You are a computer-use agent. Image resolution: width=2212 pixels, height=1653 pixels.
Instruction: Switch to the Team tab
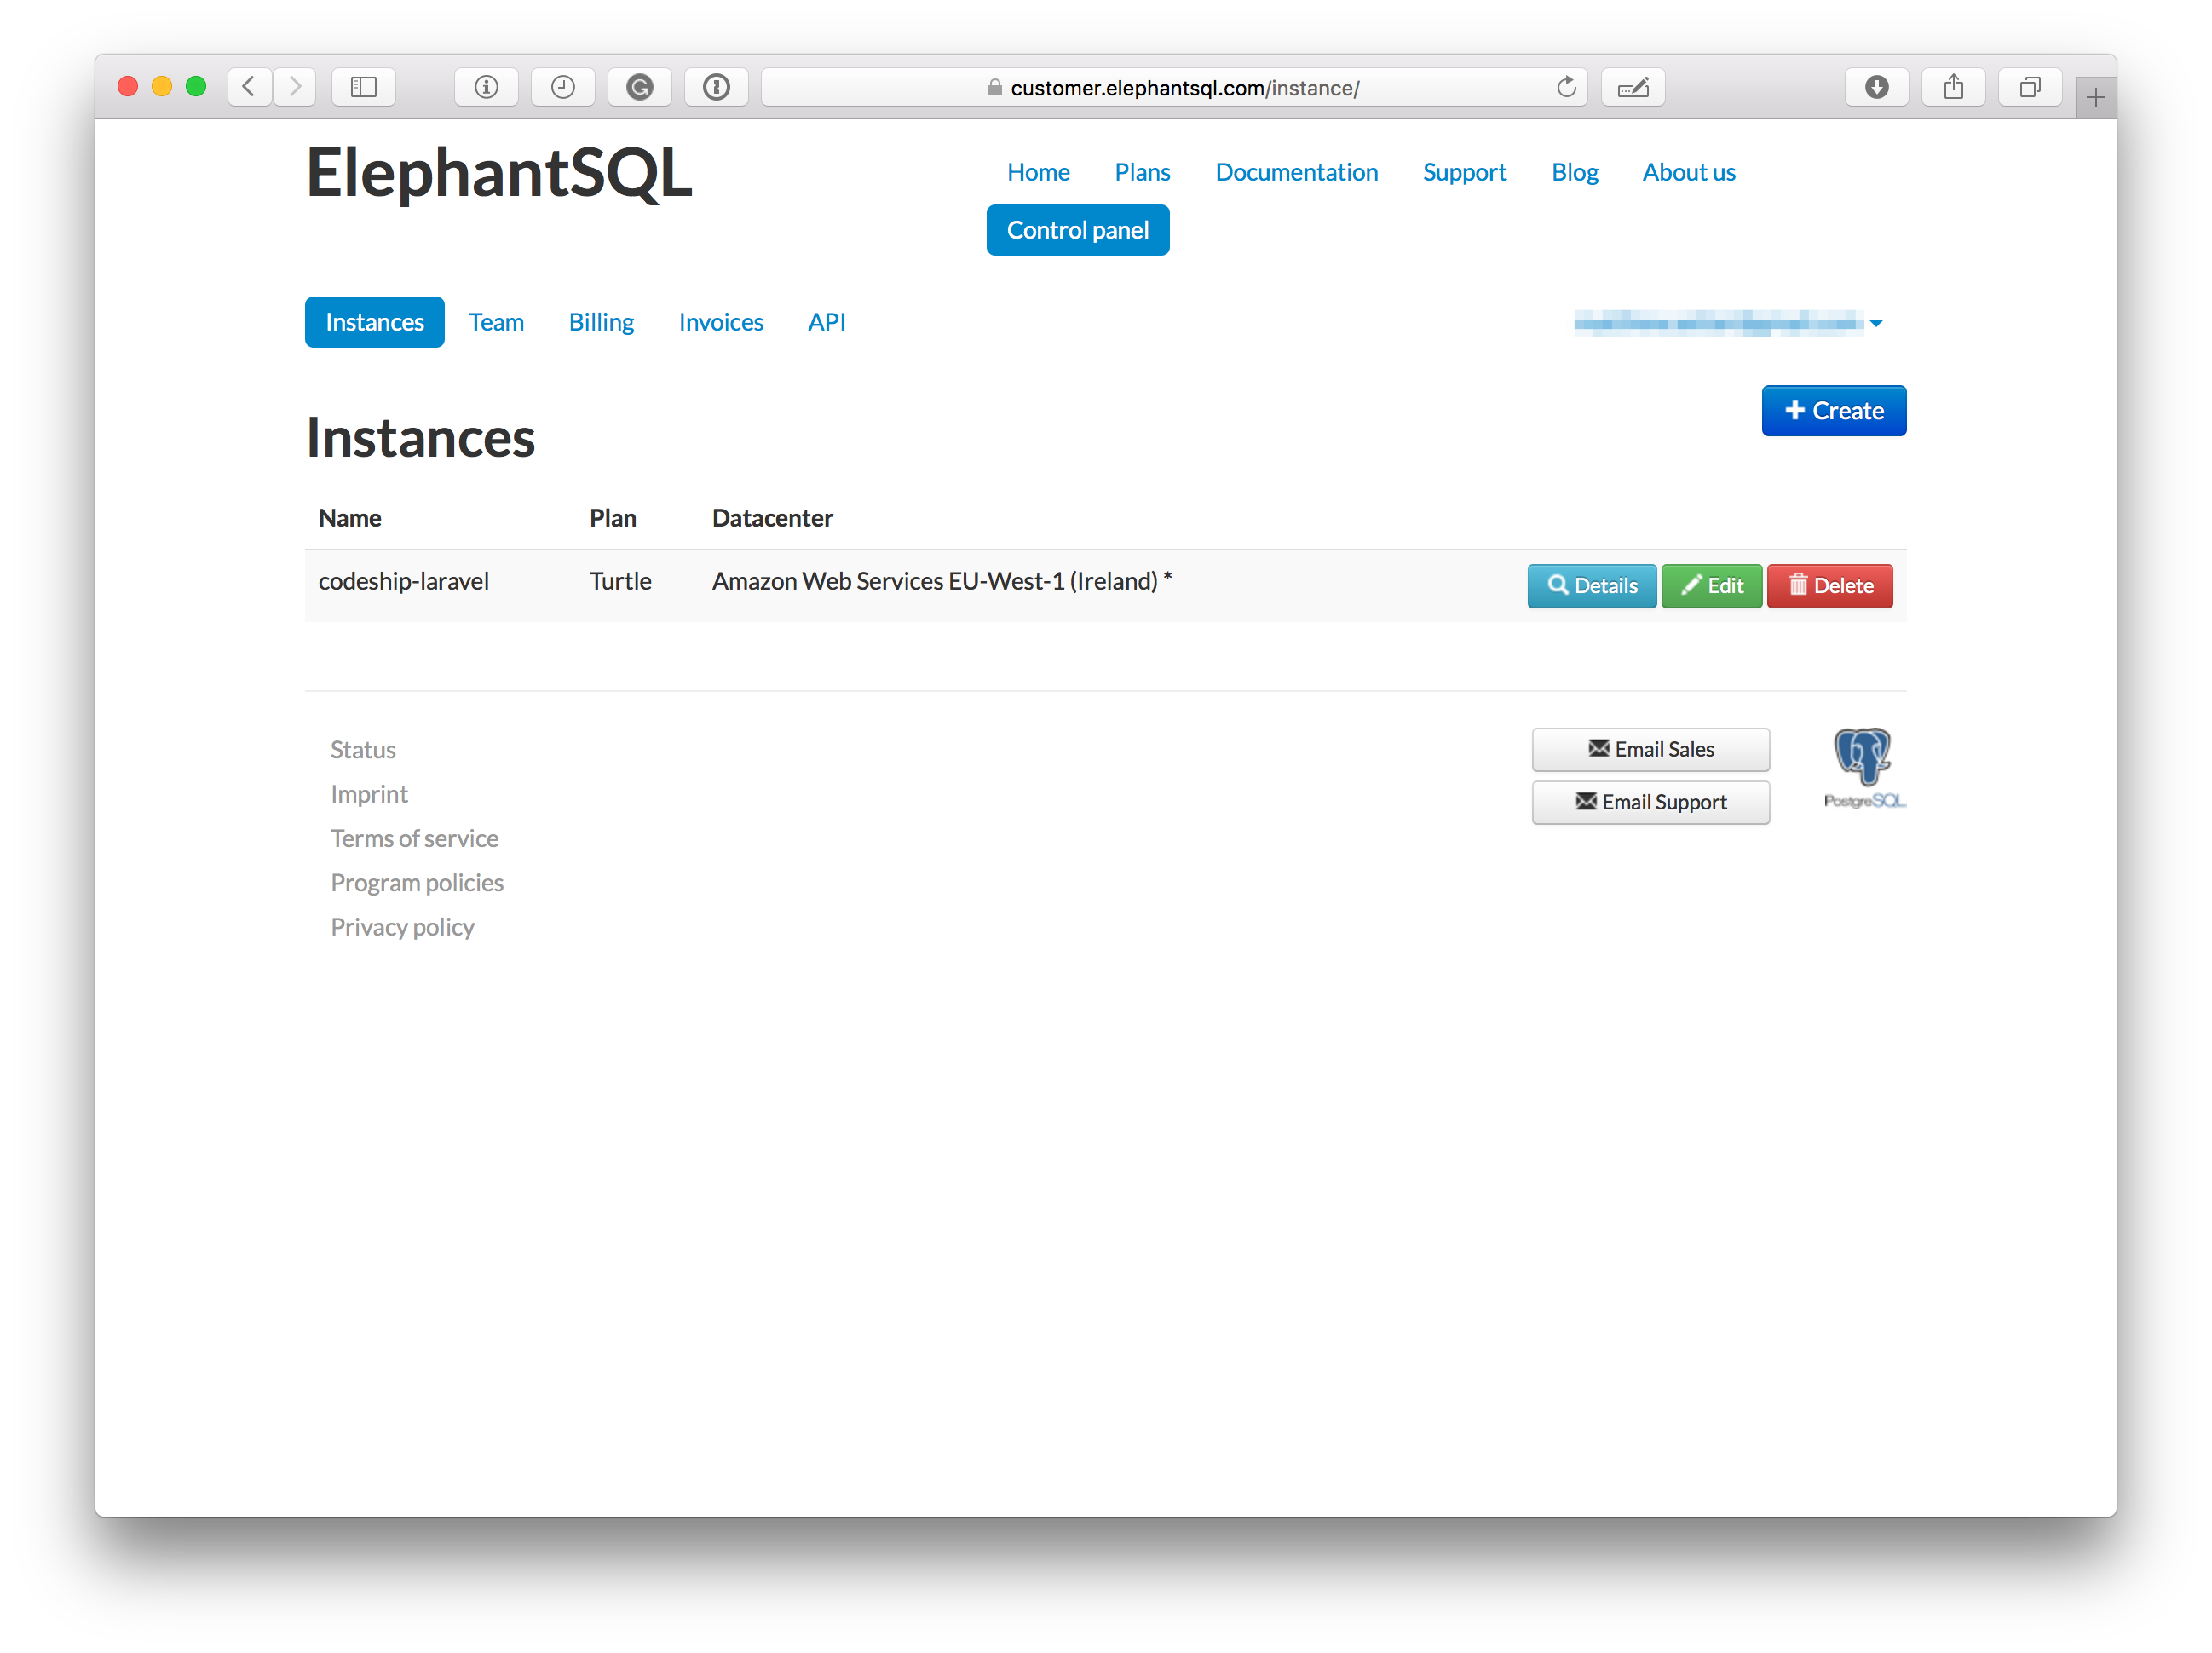coord(496,322)
